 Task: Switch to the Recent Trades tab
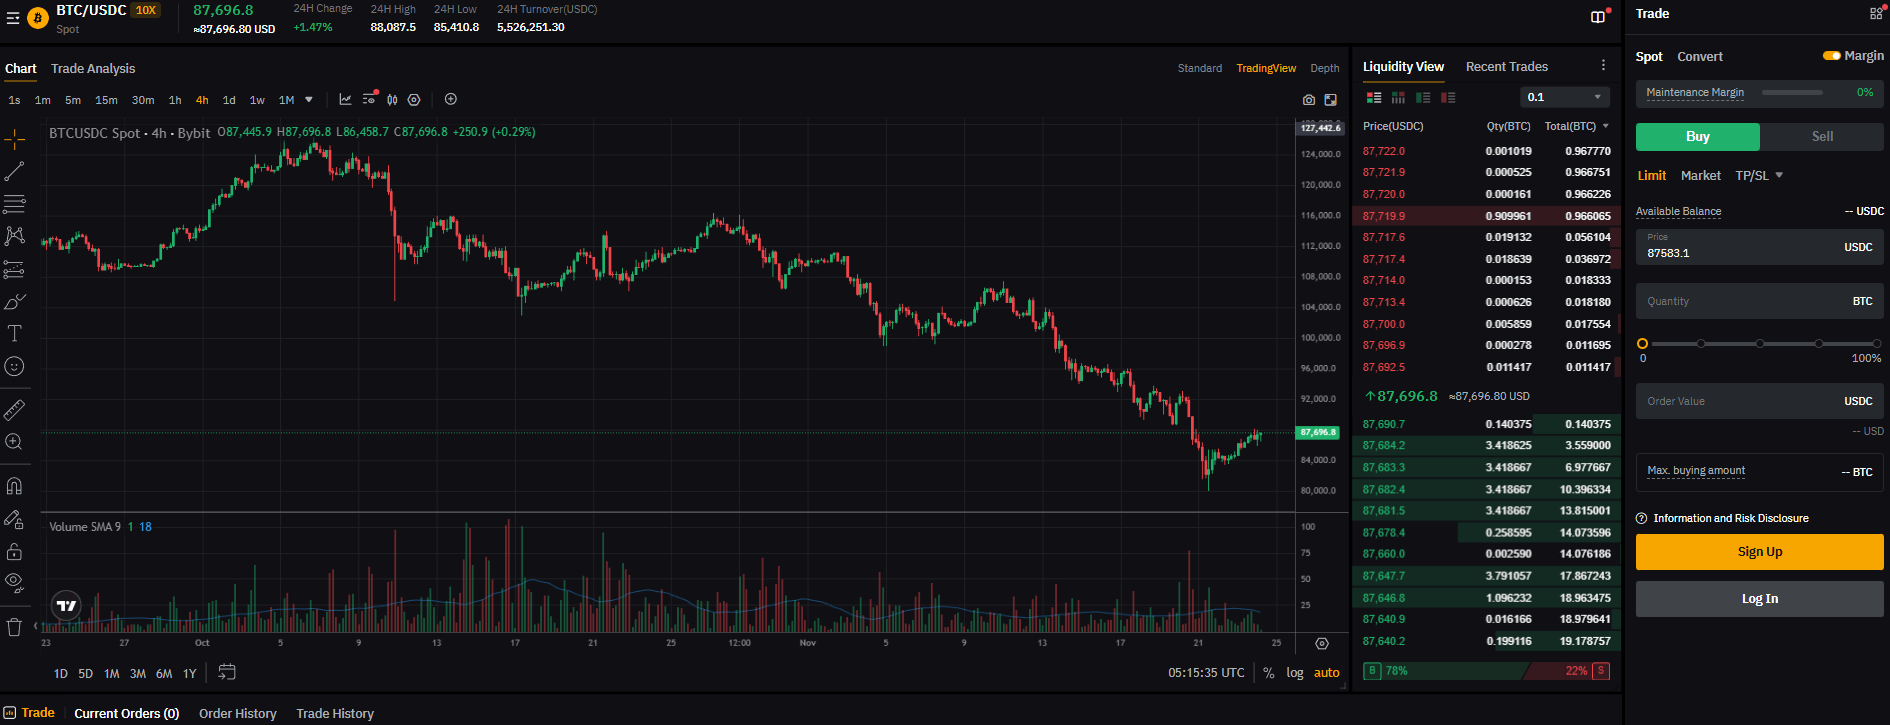1506,67
